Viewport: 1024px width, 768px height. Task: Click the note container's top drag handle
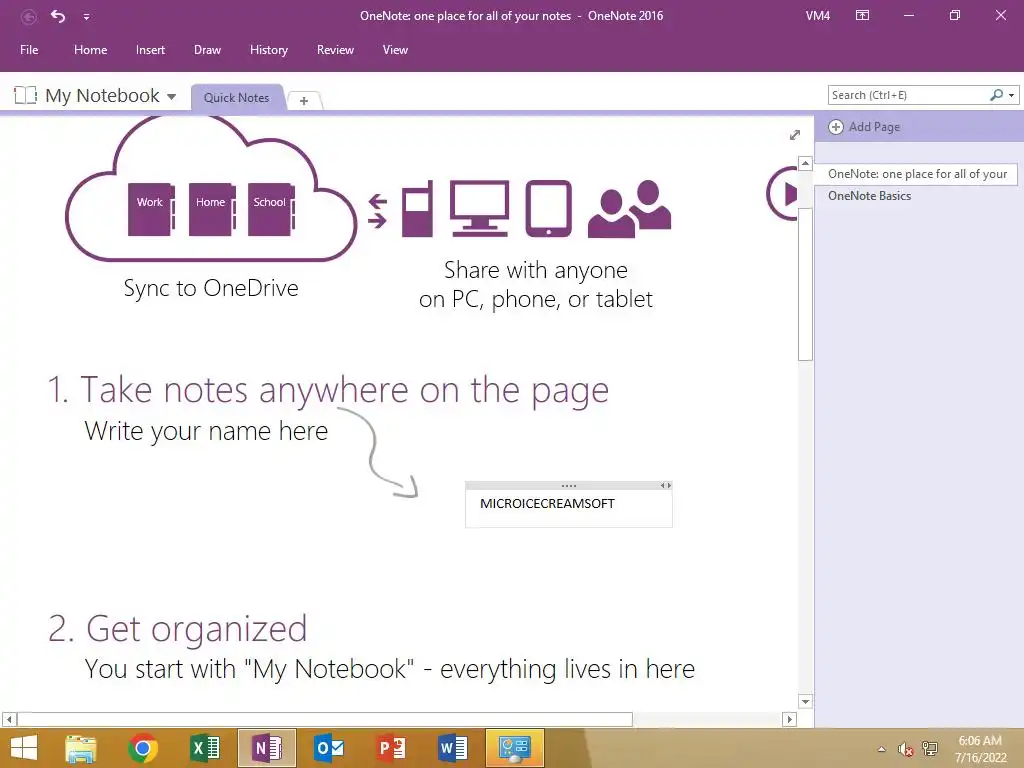(568, 485)
